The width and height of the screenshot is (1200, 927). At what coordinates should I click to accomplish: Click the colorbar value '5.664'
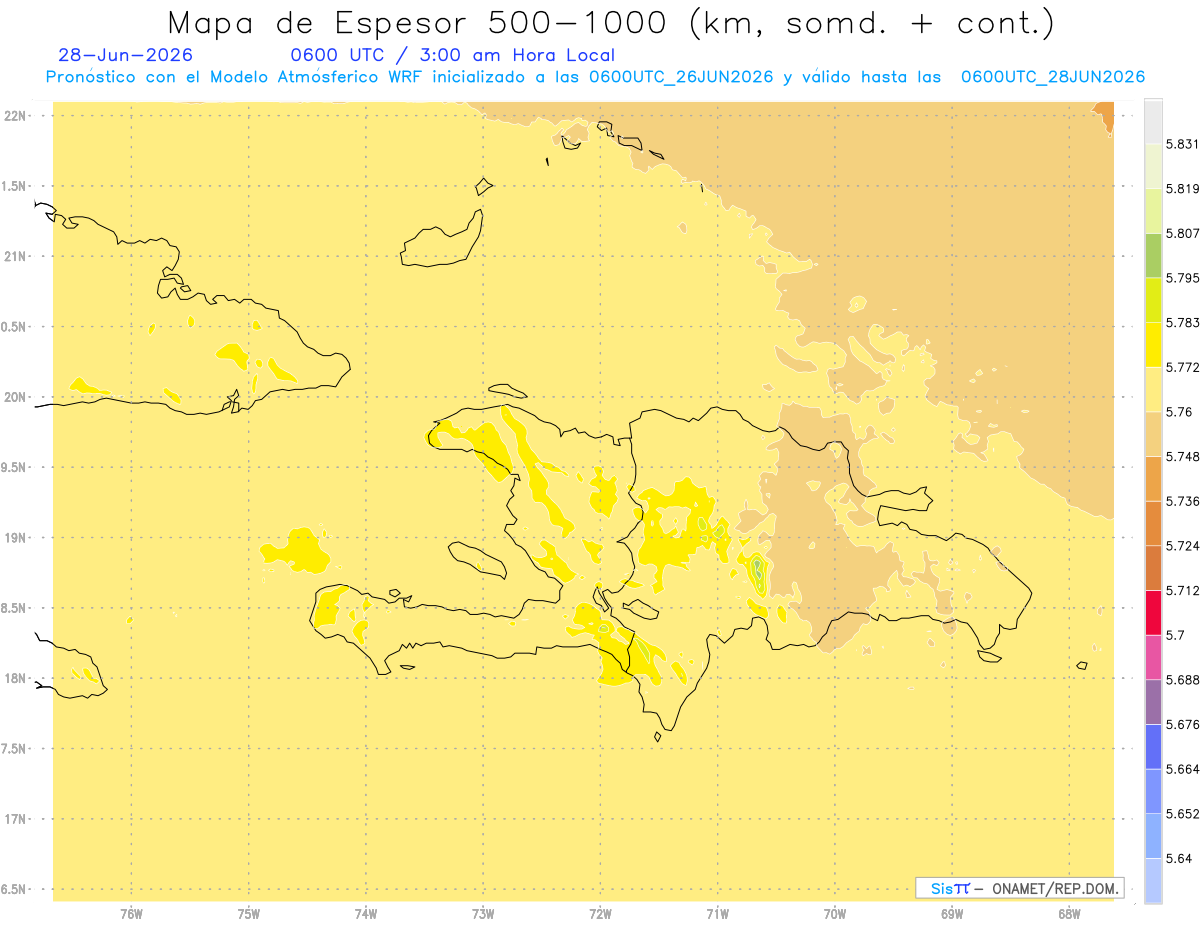coord(1183,769)
